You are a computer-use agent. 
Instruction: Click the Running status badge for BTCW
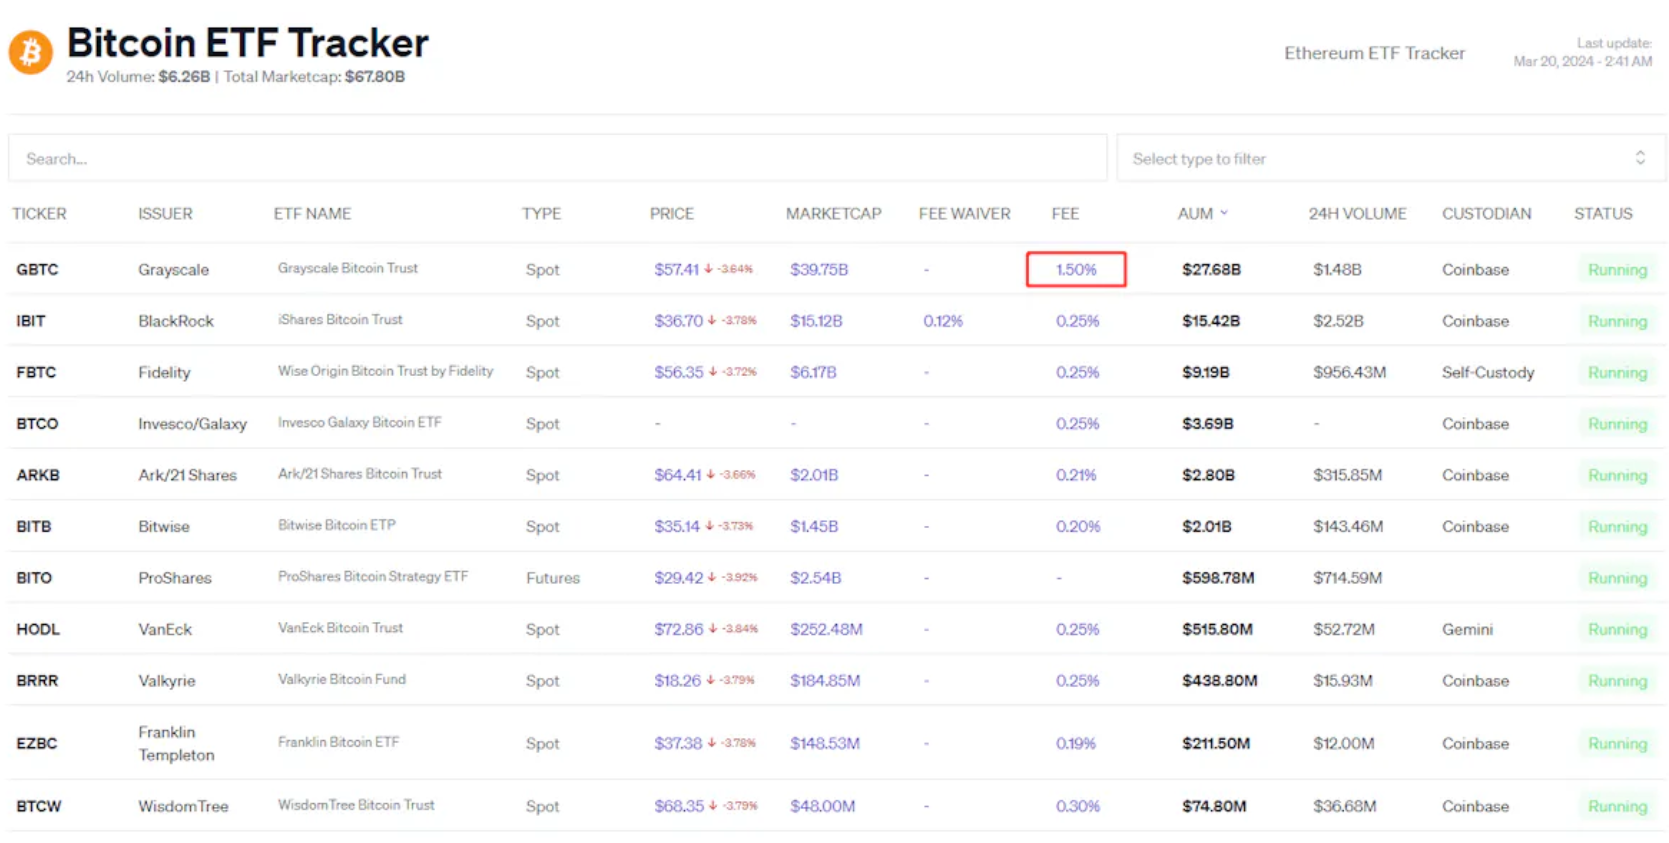(1616, 807)
